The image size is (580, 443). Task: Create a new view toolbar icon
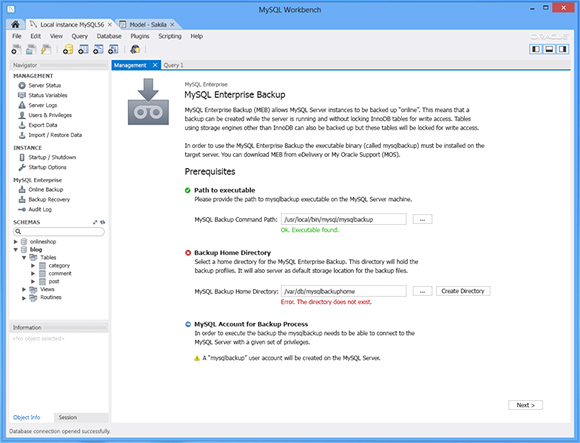(x=98, y=49)
